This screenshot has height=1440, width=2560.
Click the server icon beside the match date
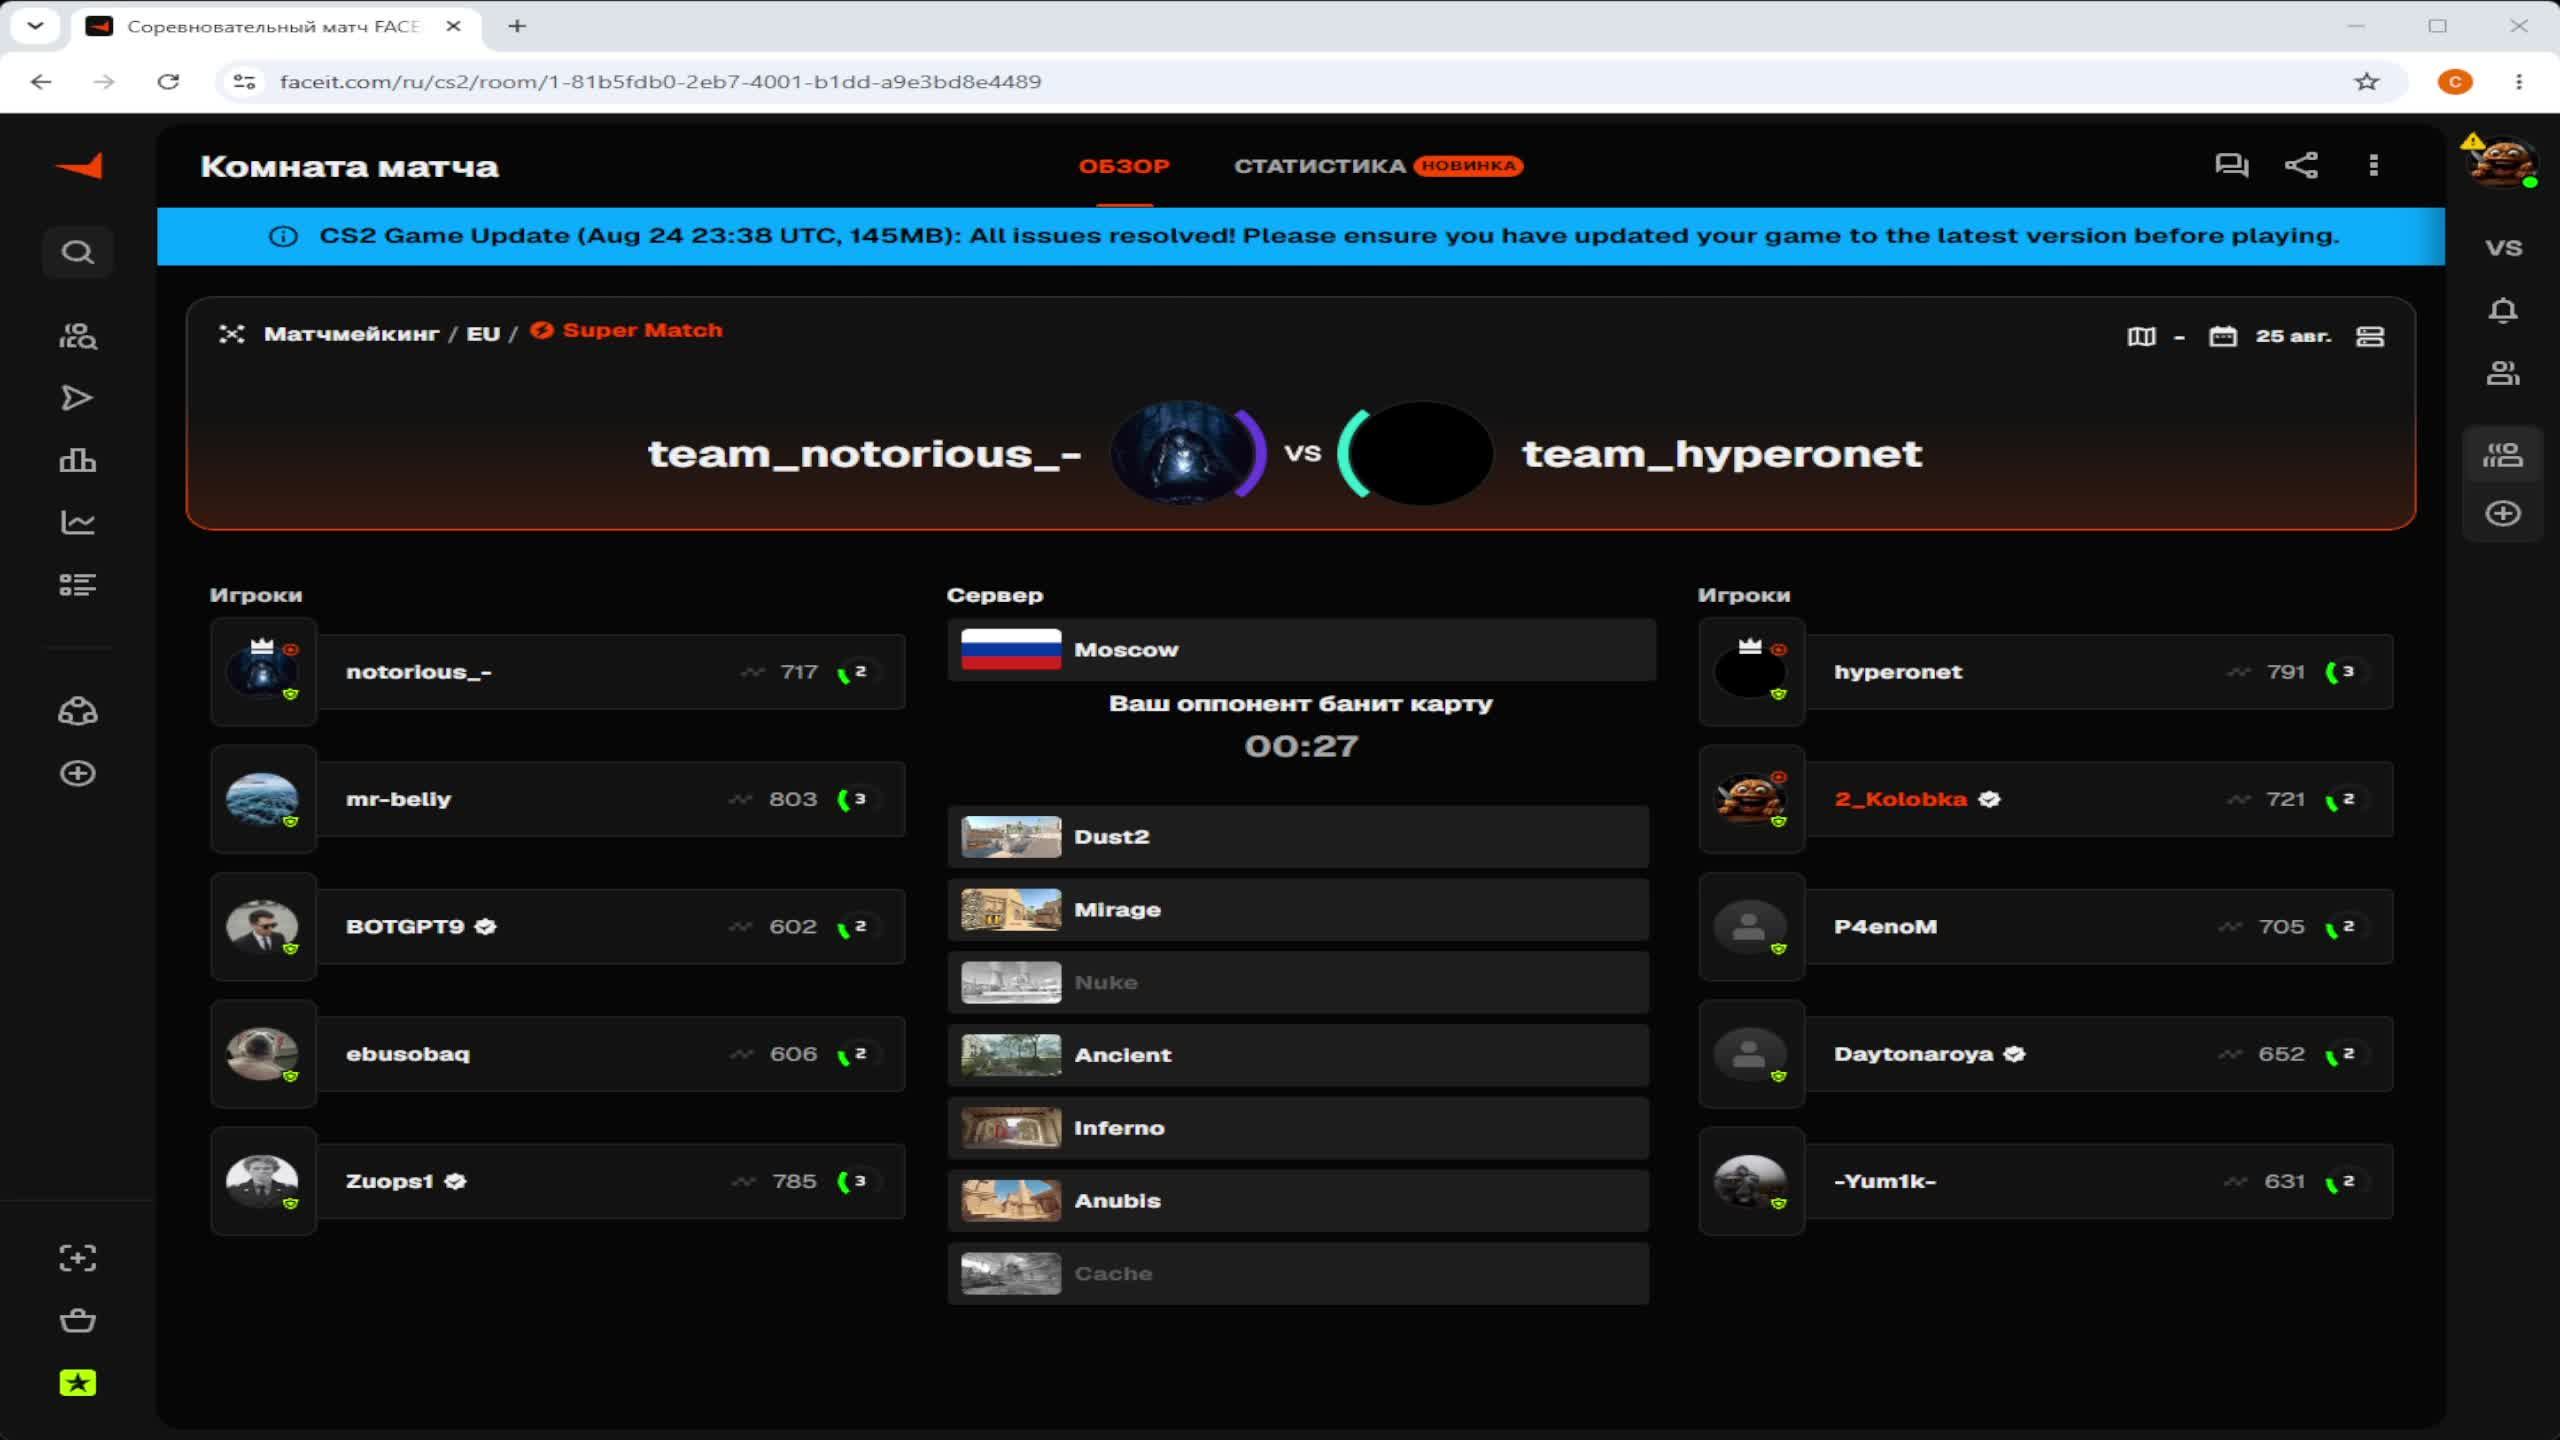[2370, 336]
